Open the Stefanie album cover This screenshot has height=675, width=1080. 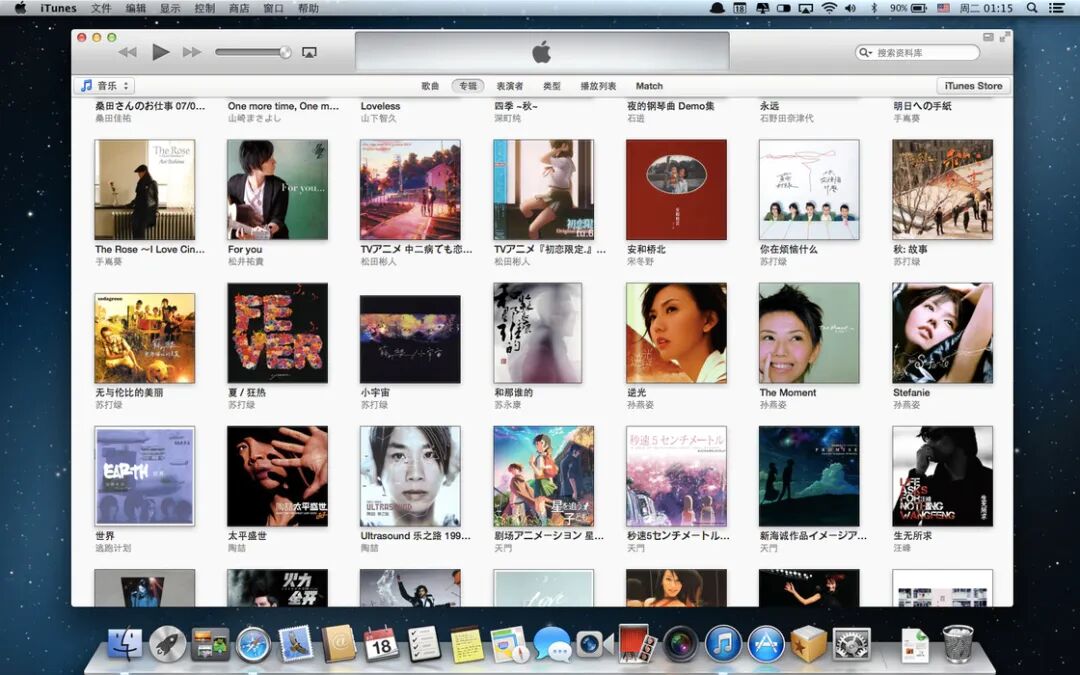tap(942, 333)
